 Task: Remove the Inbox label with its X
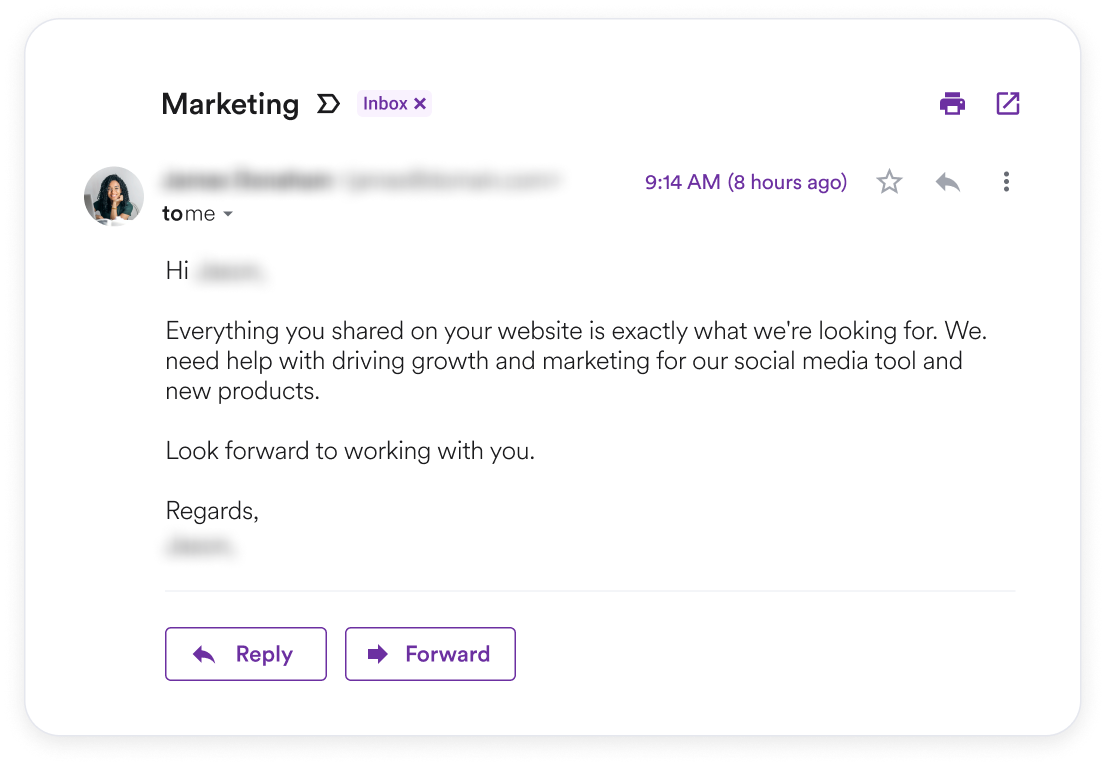click(x=421, y=104)
